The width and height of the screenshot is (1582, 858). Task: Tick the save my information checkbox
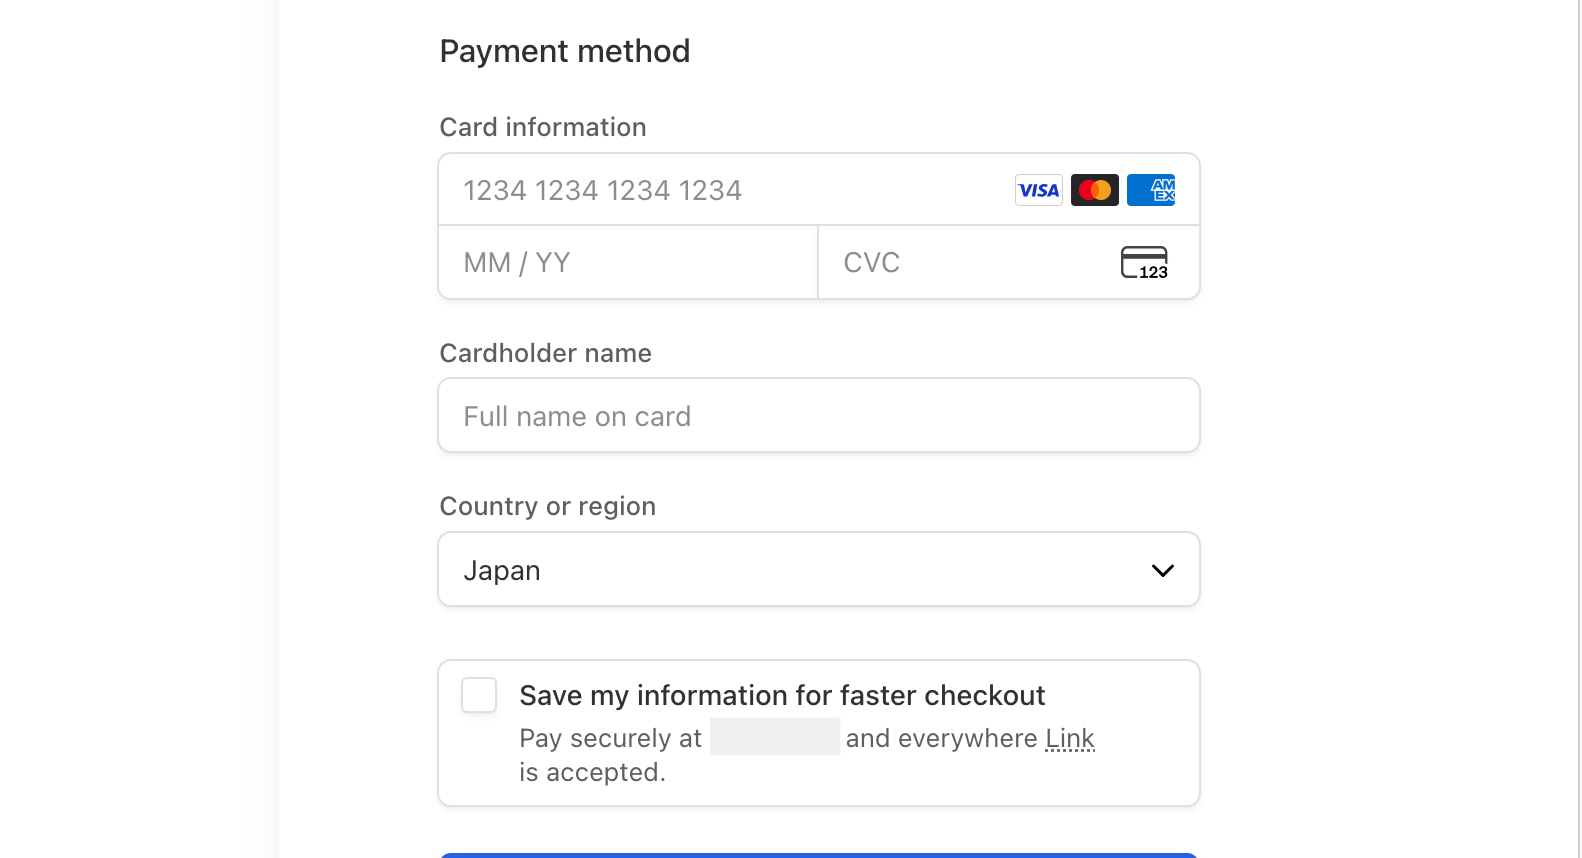479,695
